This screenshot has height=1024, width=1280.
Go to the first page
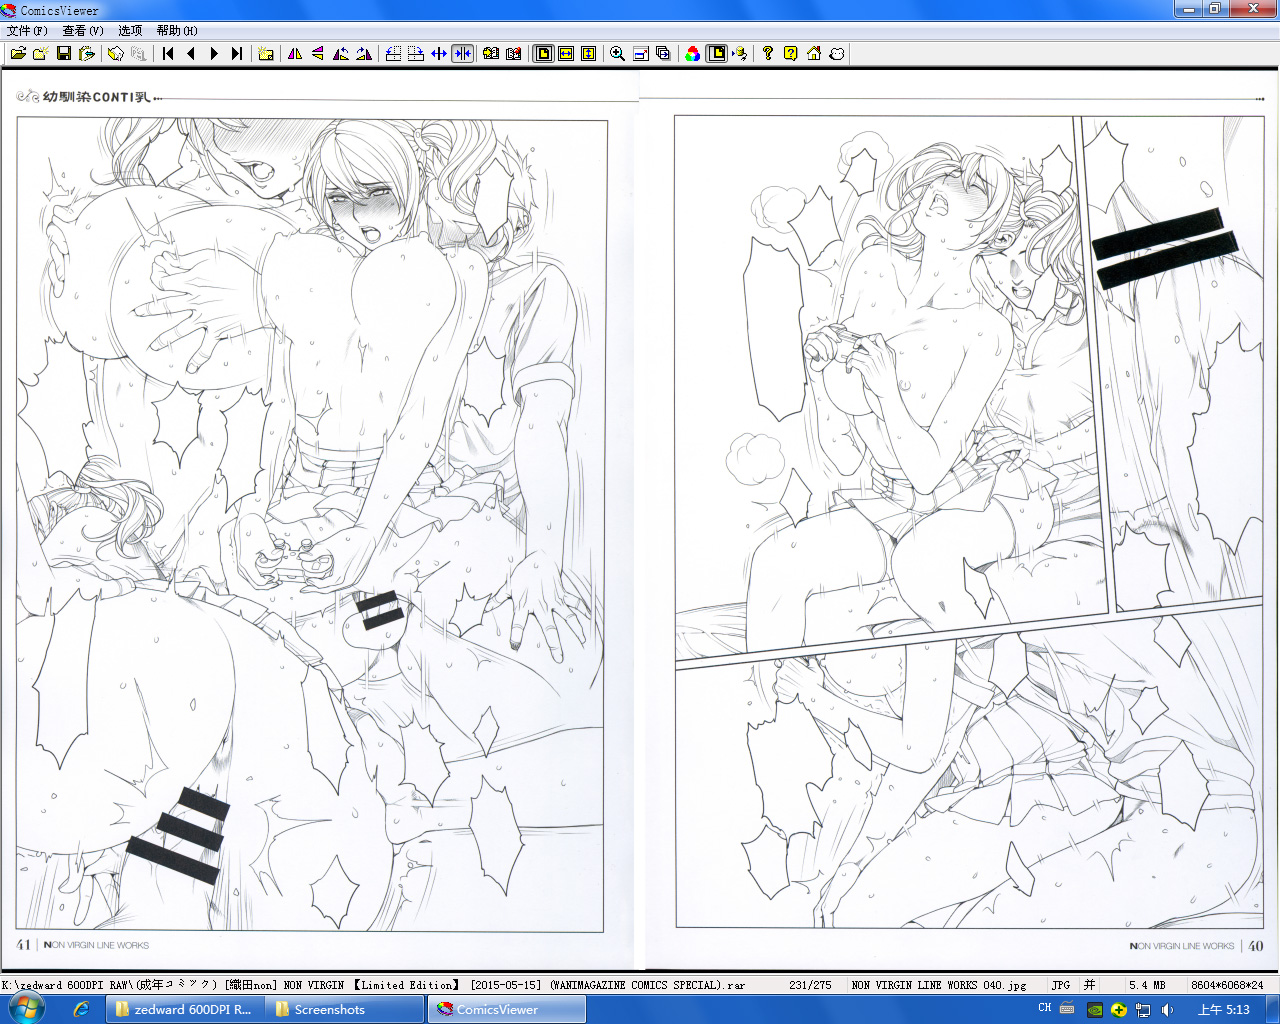(167, 54)
